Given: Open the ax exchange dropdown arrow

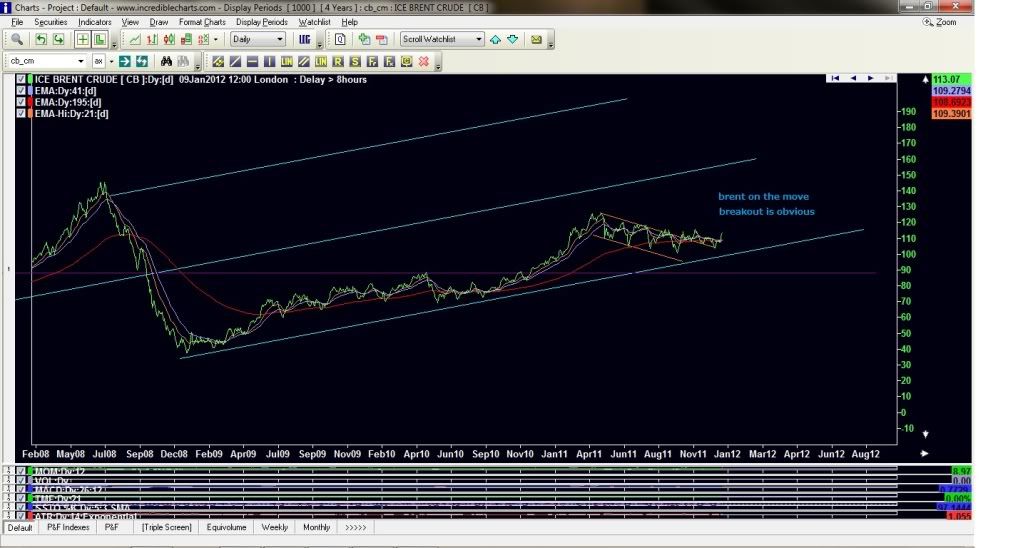Looking at the screenshot, I should coord(112,61).
